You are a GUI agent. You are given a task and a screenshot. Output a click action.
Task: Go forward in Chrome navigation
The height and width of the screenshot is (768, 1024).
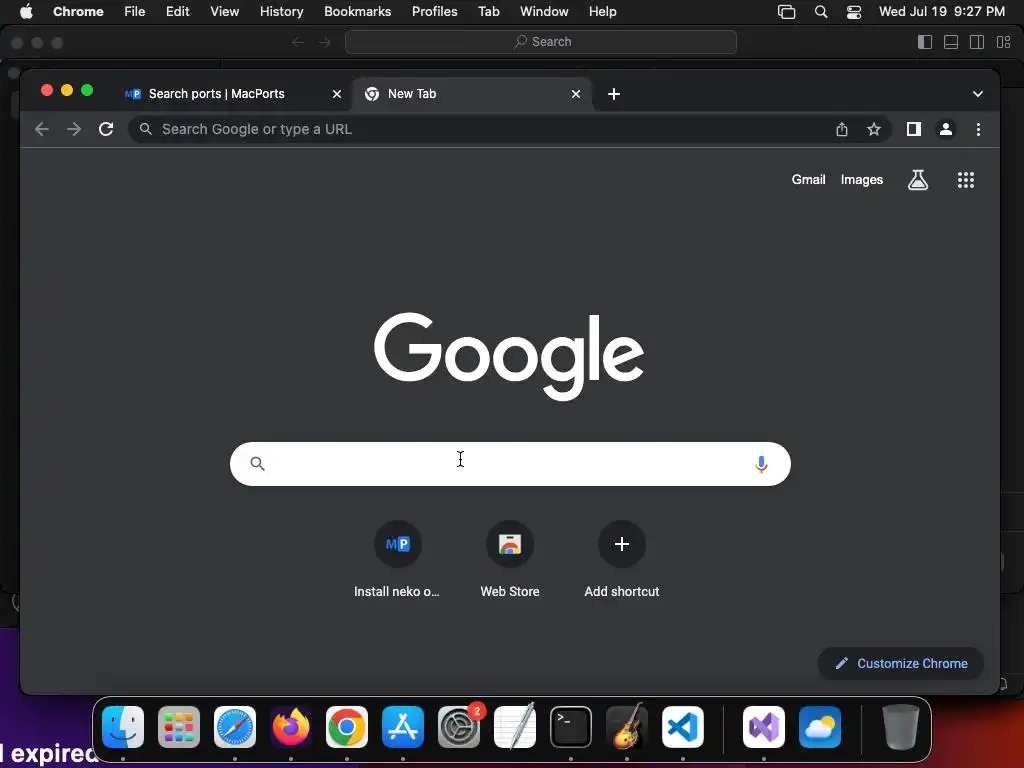click(74, 129)
